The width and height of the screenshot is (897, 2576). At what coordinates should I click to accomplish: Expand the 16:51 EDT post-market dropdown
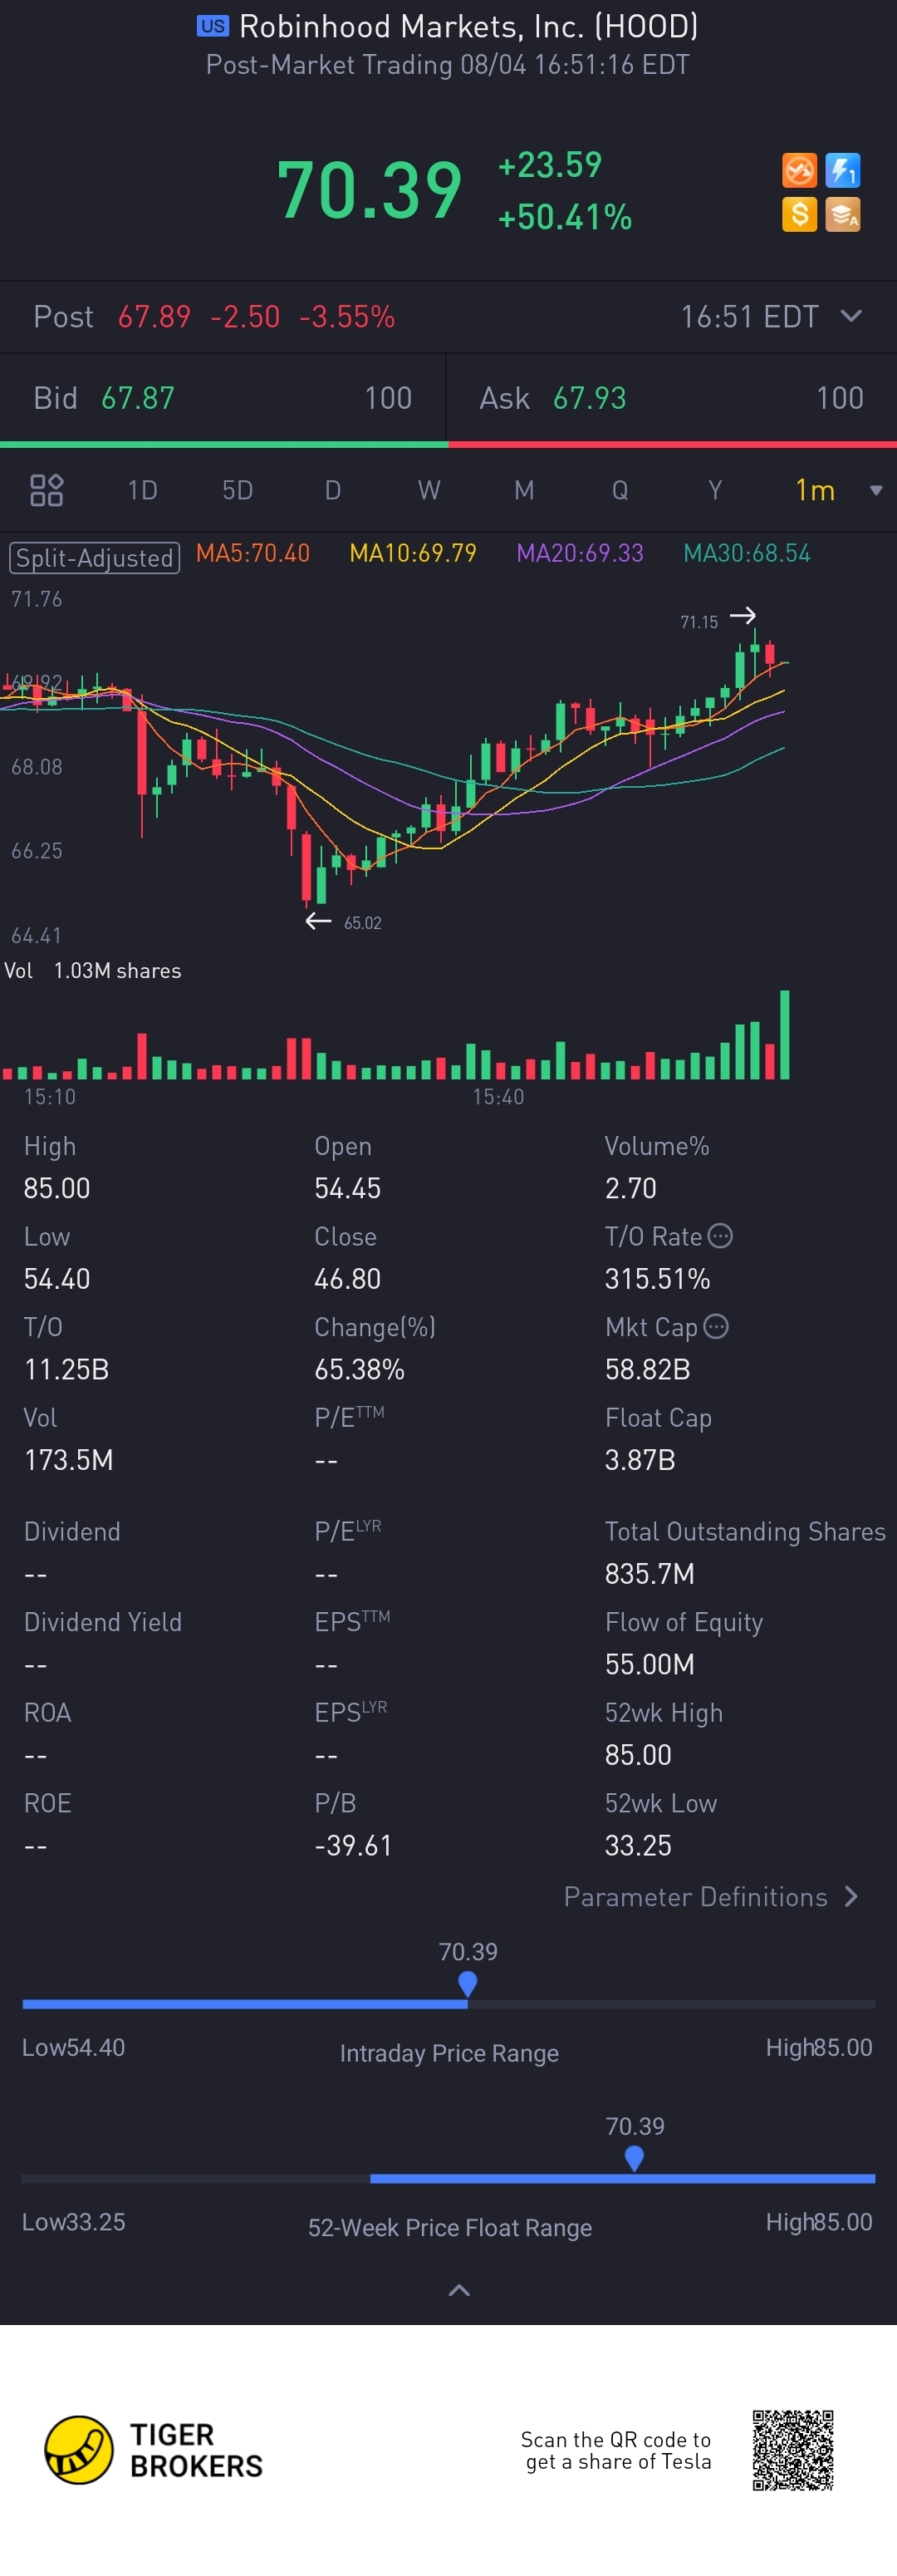[x=851, y=316]
